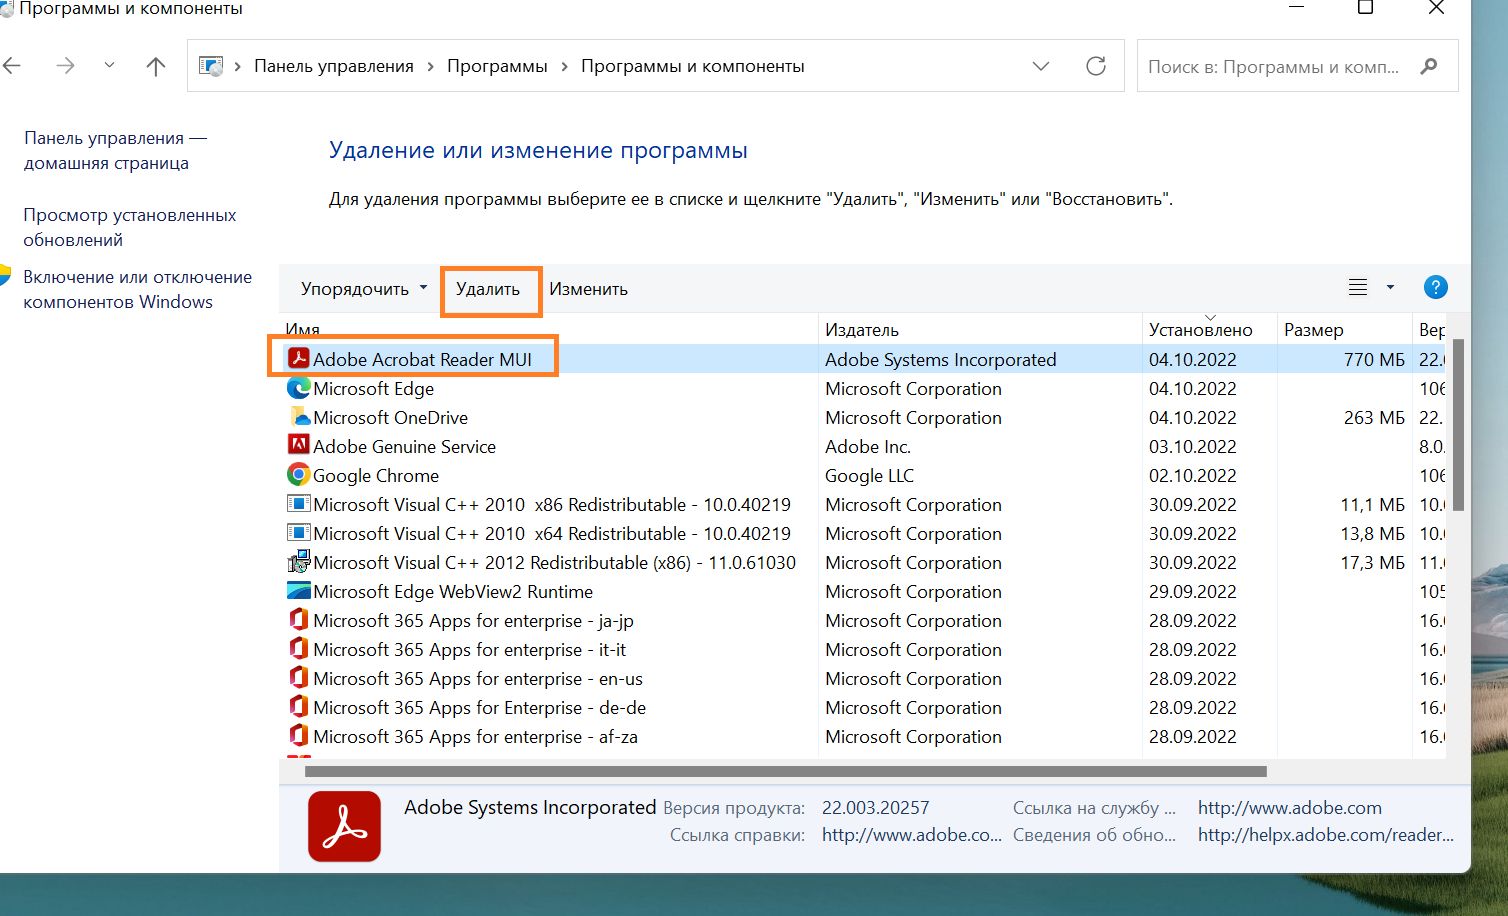Open recent locations dropdown chevron
1508x916 pixels.
(x=109, y=66)
